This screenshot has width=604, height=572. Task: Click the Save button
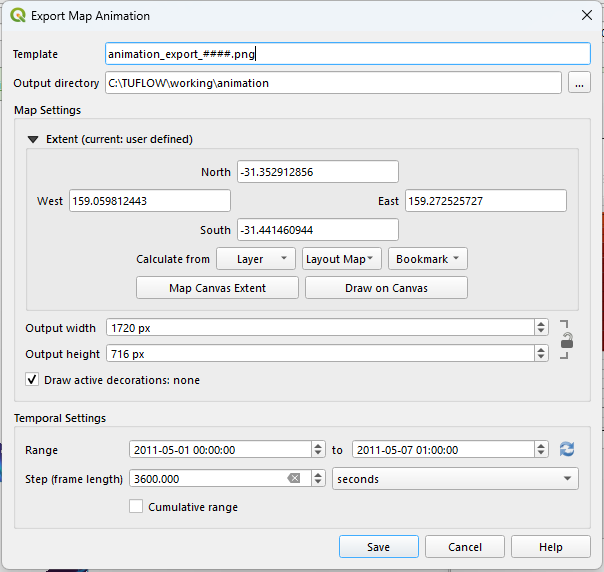point(378,547)
